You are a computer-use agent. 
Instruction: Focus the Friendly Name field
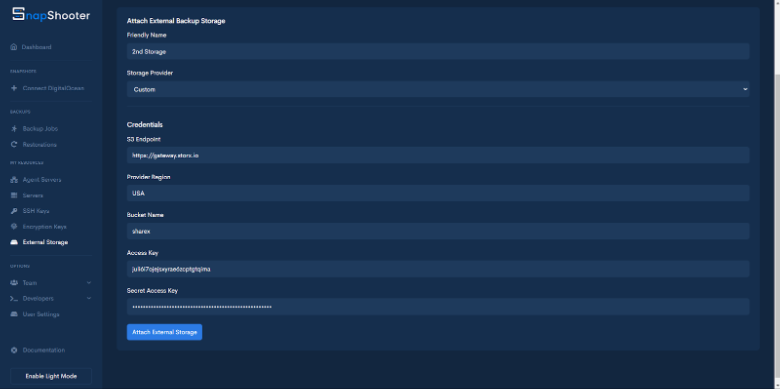coord(438,51)
